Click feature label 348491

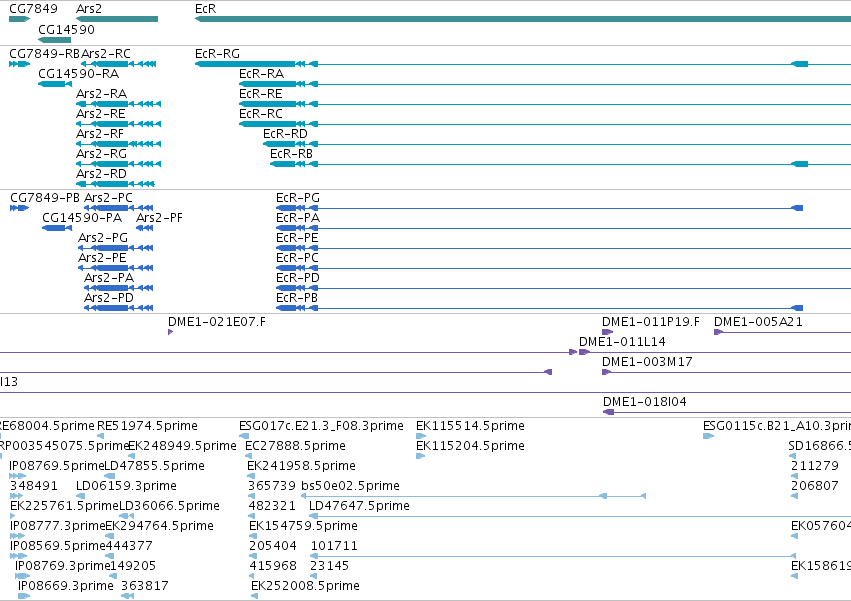coord(34,487)
